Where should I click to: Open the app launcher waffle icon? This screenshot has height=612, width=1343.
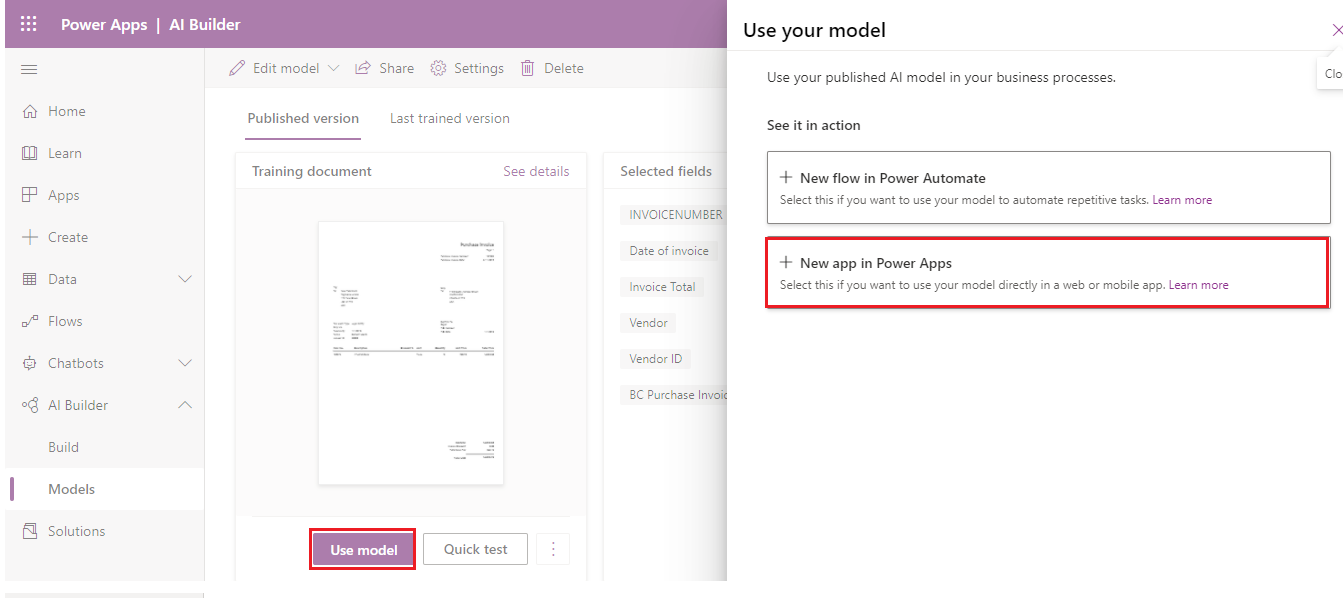point(29,24)
